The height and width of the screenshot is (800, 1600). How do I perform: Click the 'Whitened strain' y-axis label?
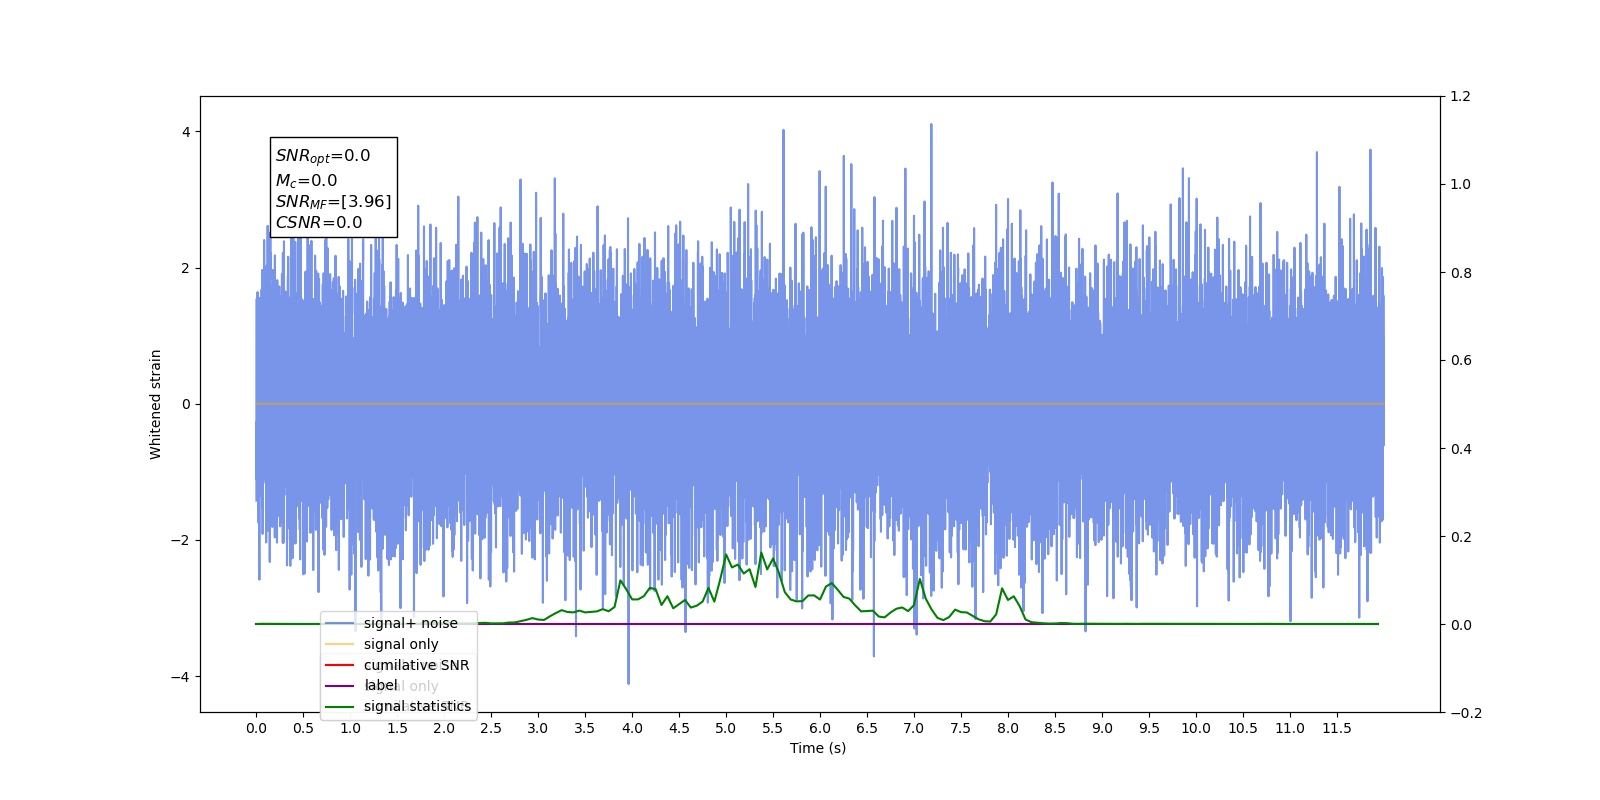click(155, 404)
